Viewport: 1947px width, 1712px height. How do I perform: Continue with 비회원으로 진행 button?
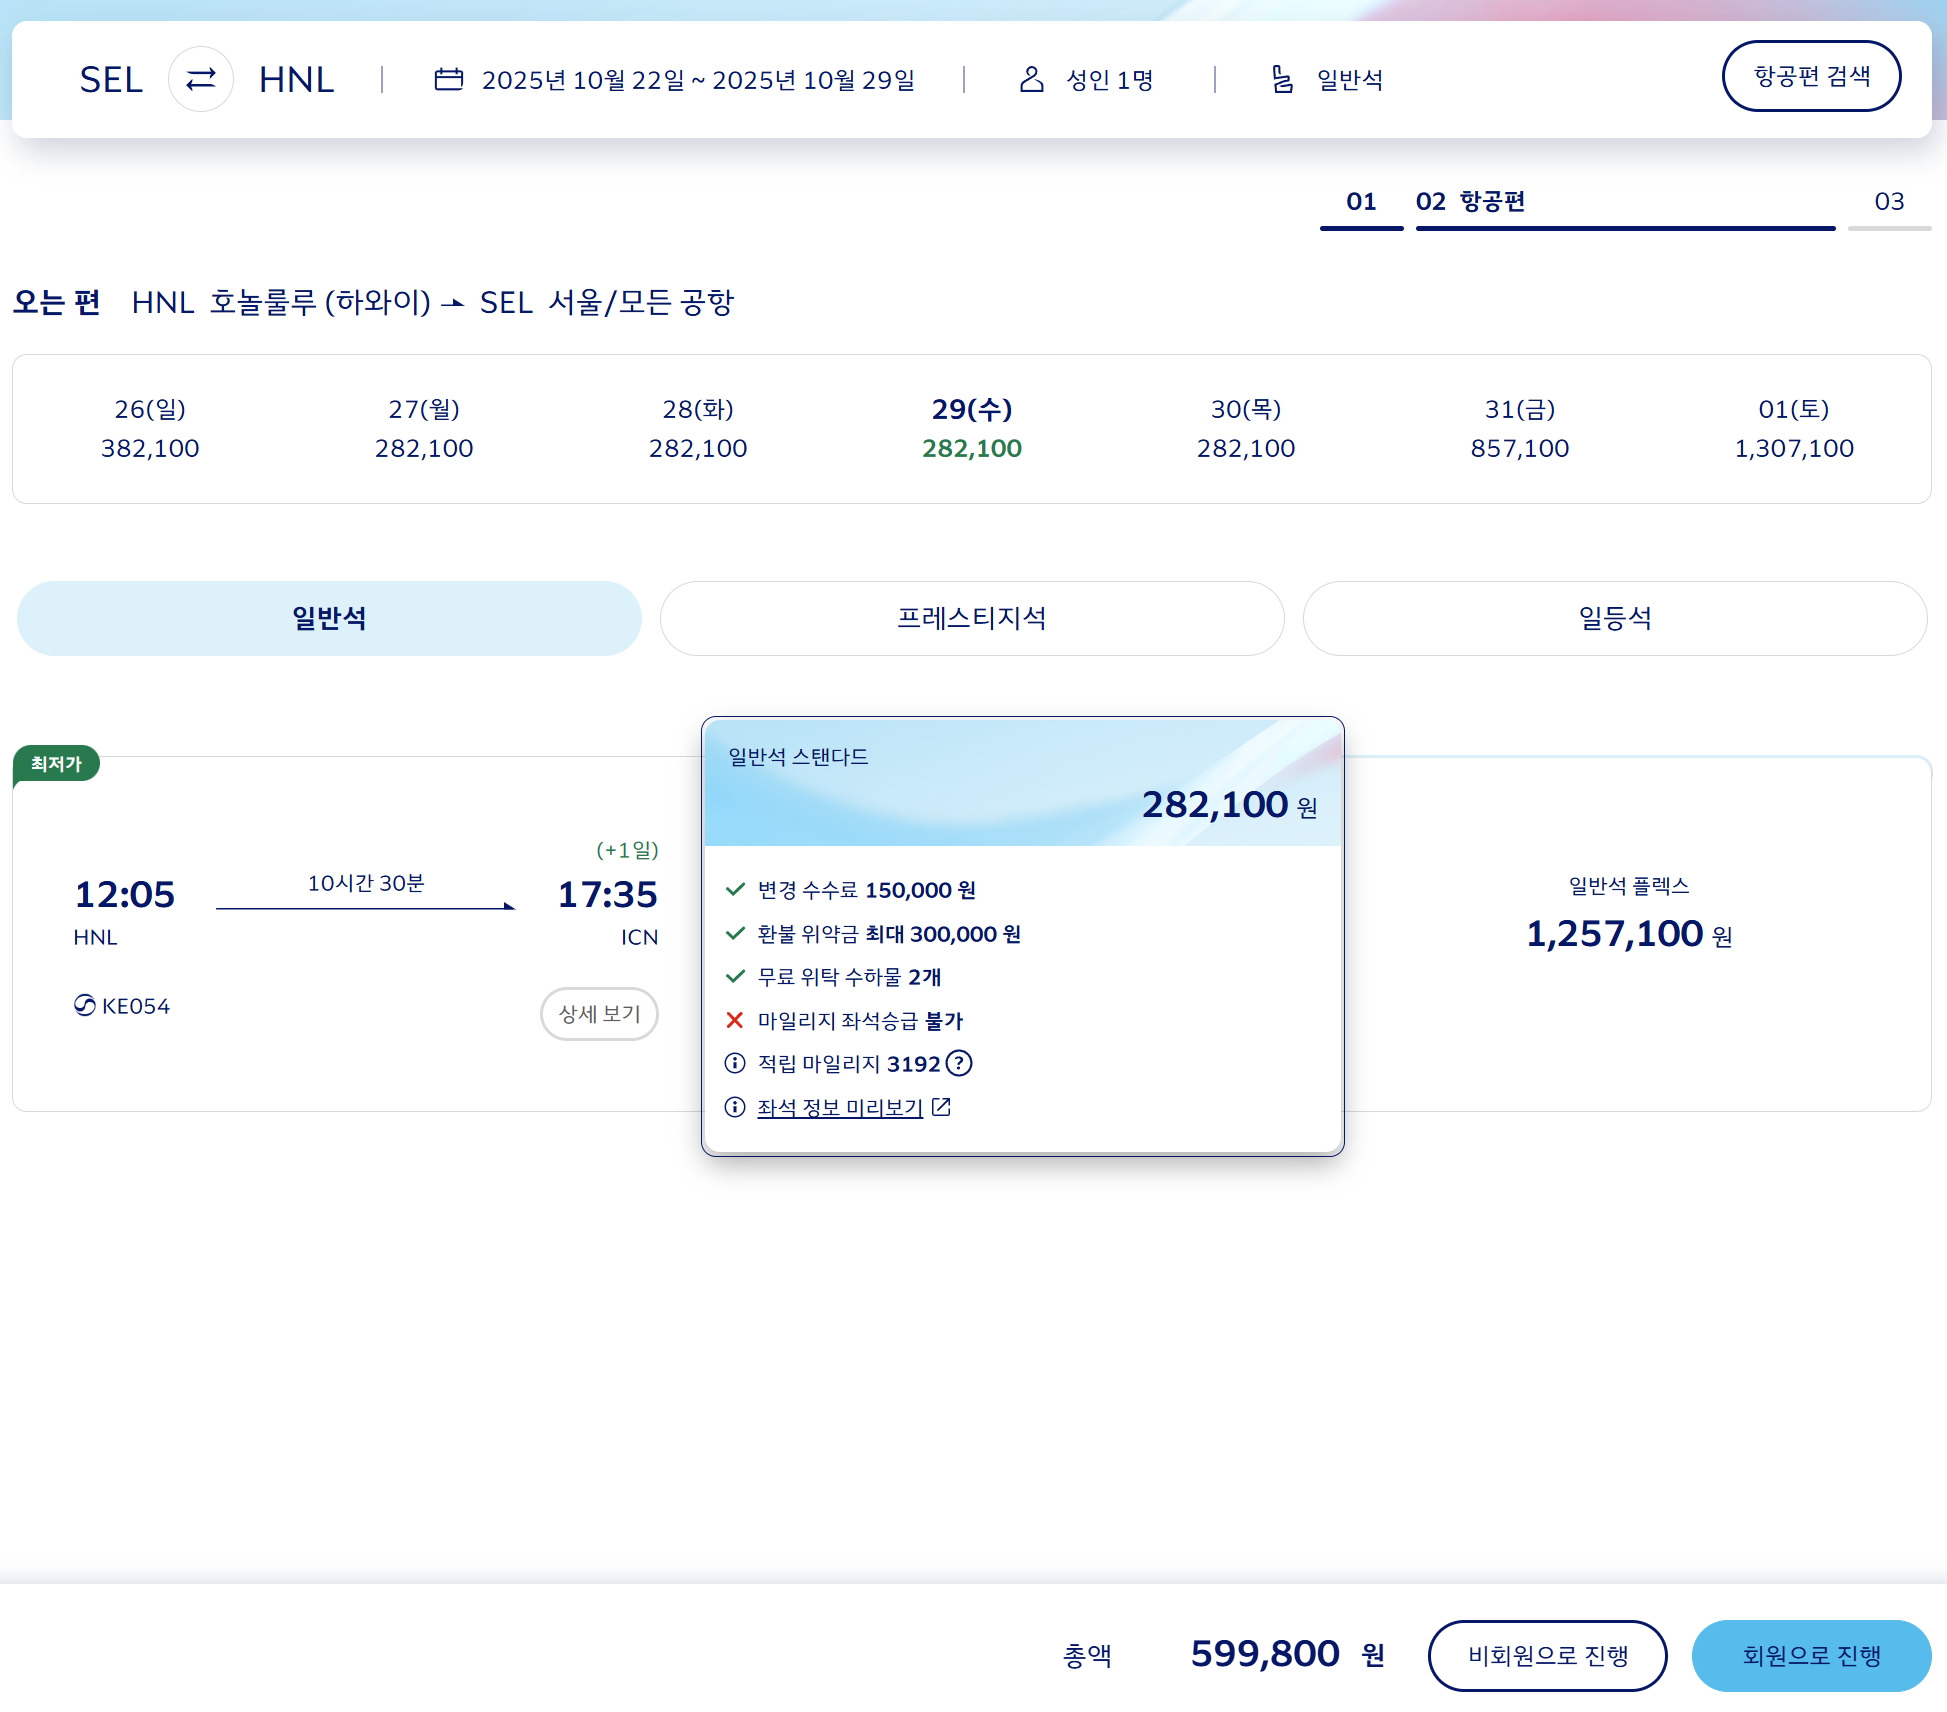pos(1547,1656)
